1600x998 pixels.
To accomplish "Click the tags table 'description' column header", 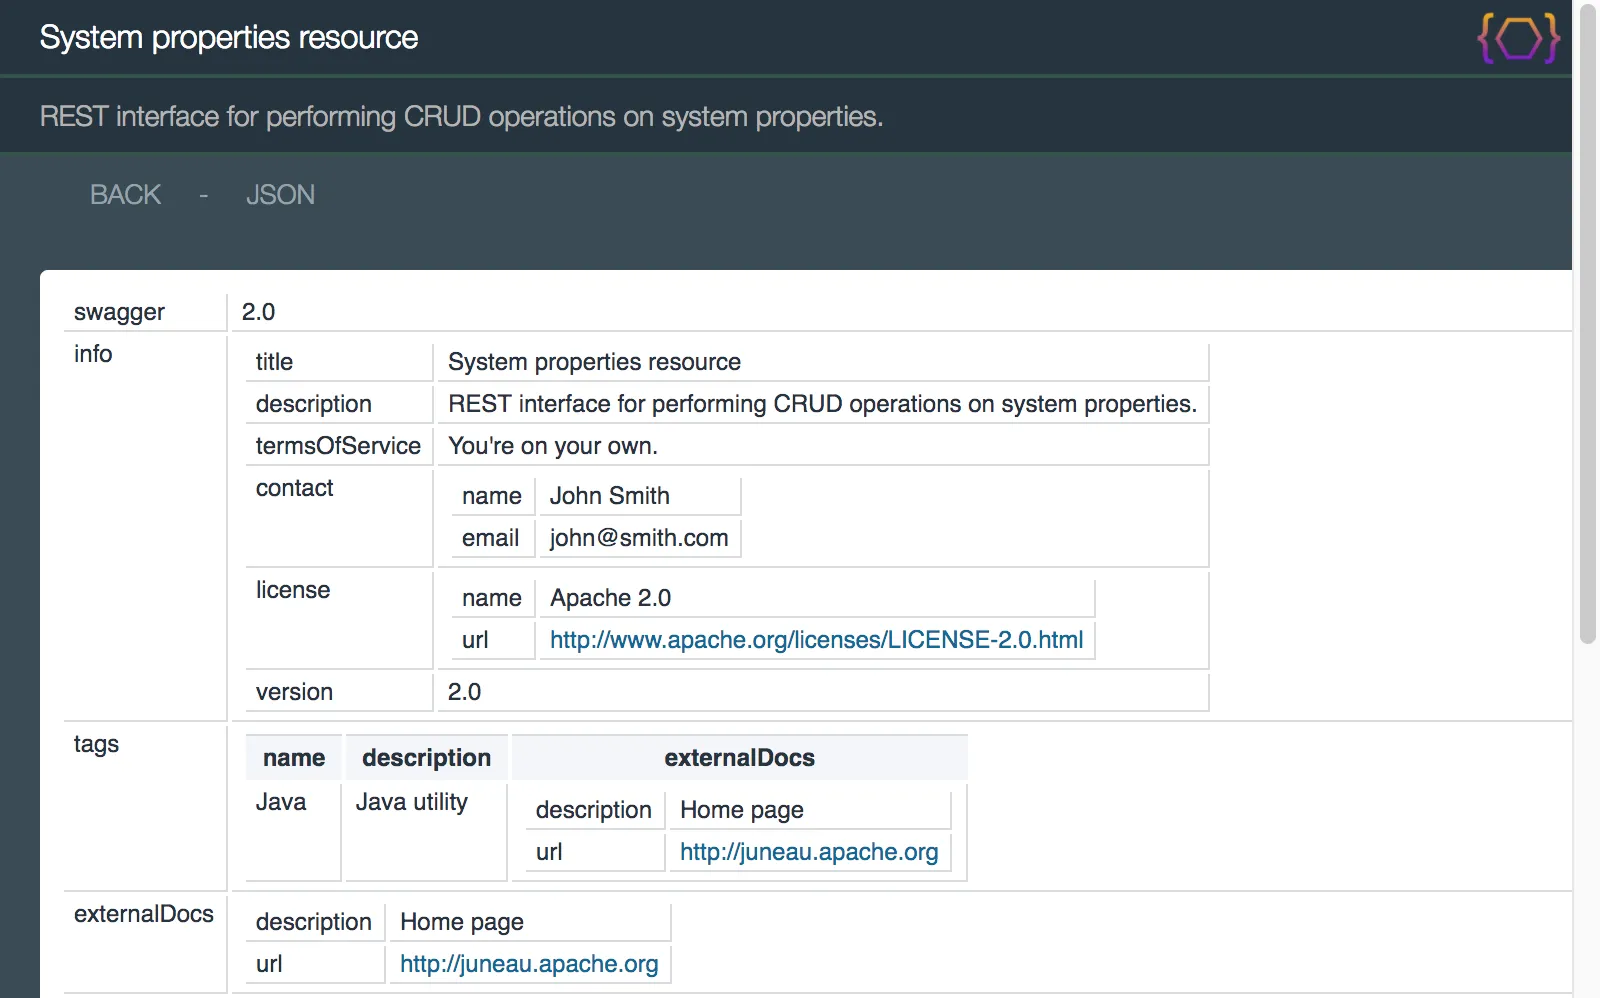I will click(x=426, y=758).
